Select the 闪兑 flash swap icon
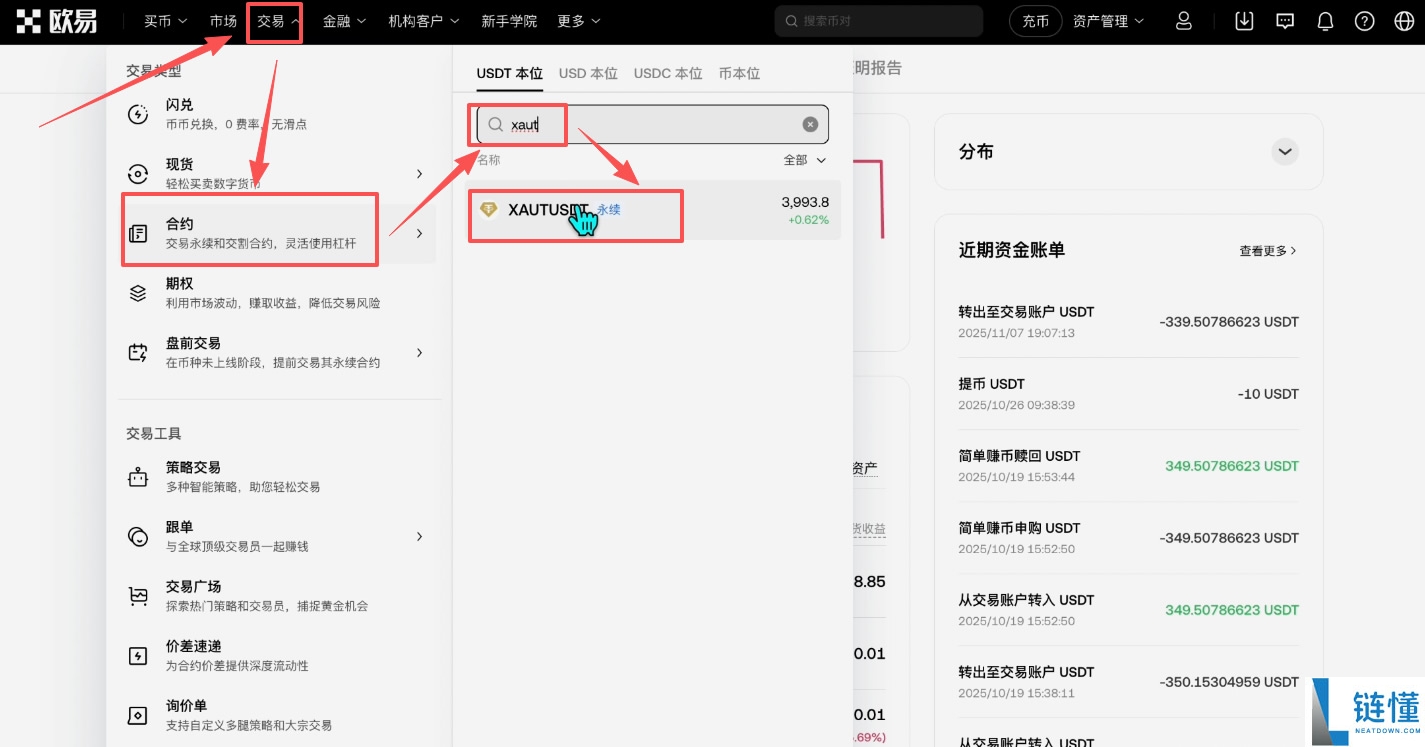1425x747 pixels. 138,113
